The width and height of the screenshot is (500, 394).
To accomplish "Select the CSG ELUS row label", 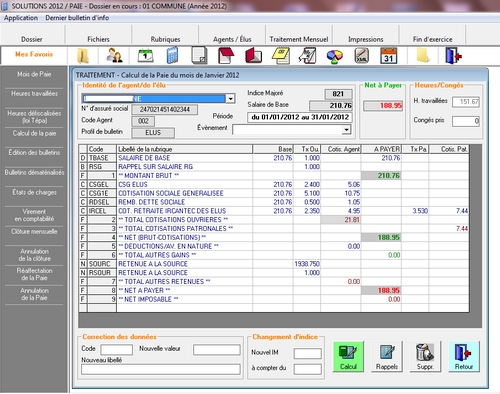I will [x=133, y=185].
